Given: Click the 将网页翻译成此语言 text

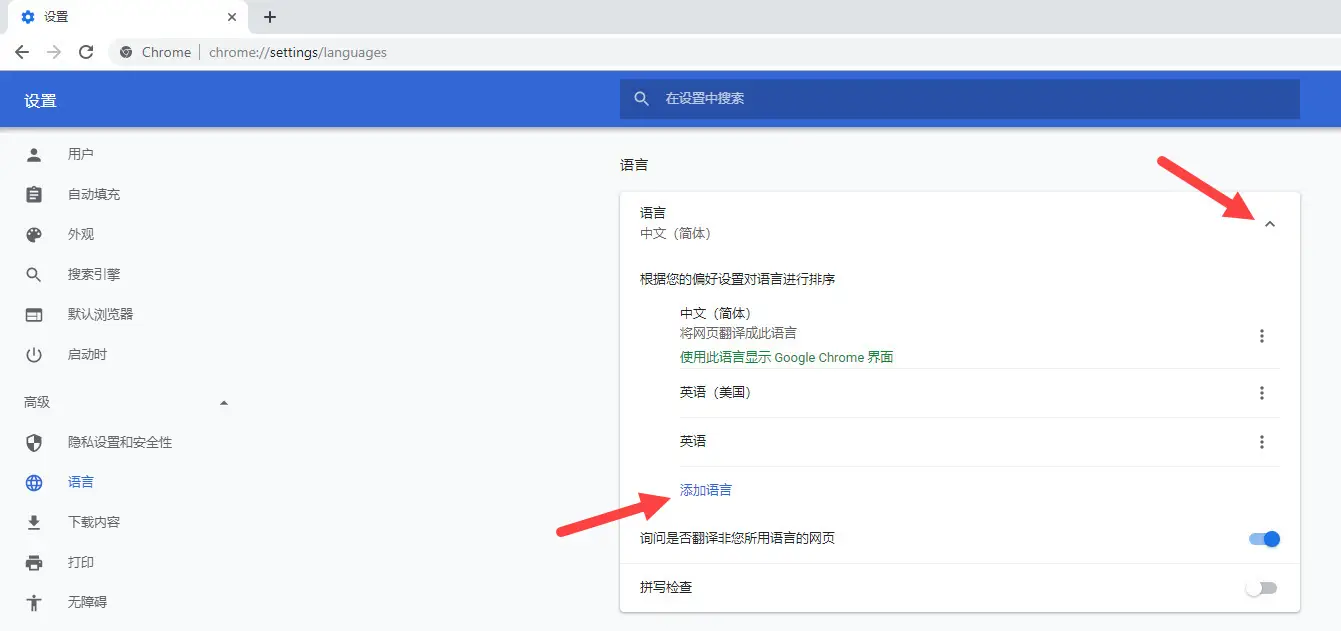Looking at the screenshot, I should click(x=738, y=333).
